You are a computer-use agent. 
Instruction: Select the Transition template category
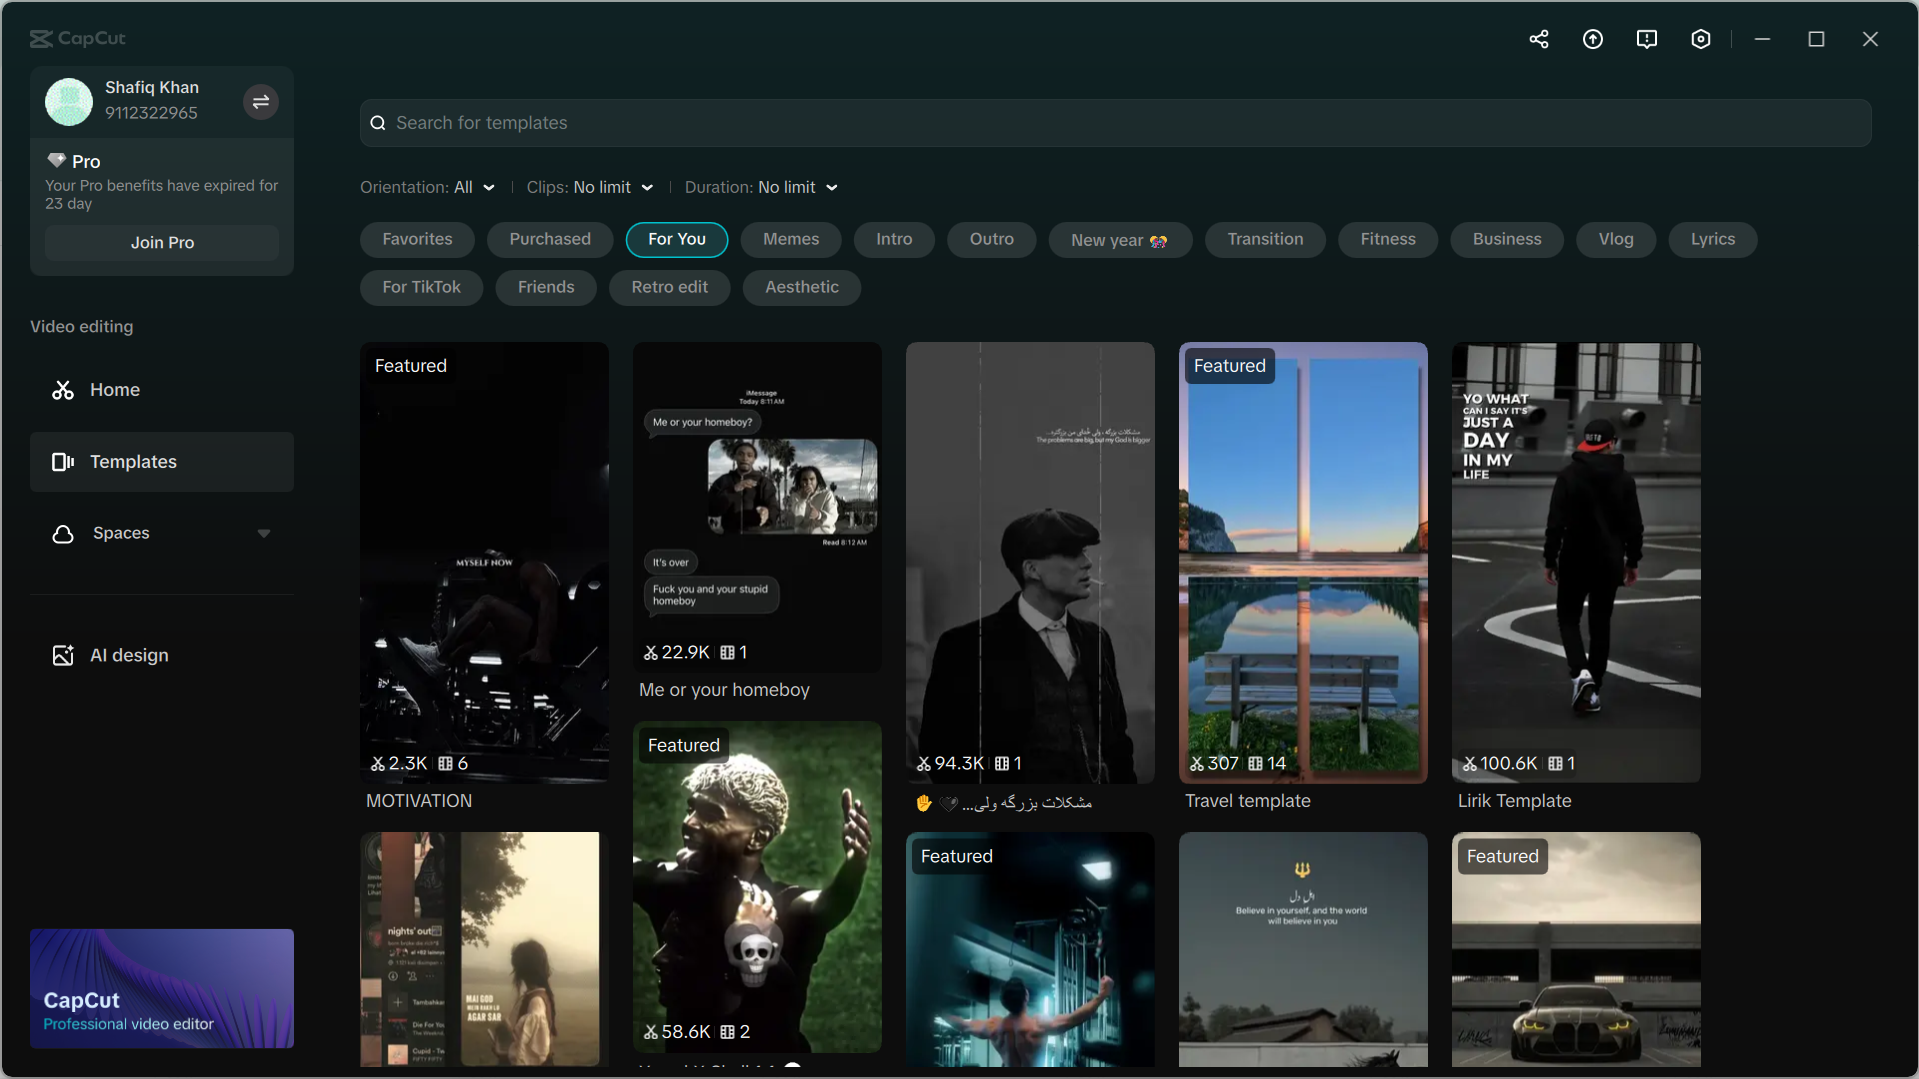point(1265,239)
